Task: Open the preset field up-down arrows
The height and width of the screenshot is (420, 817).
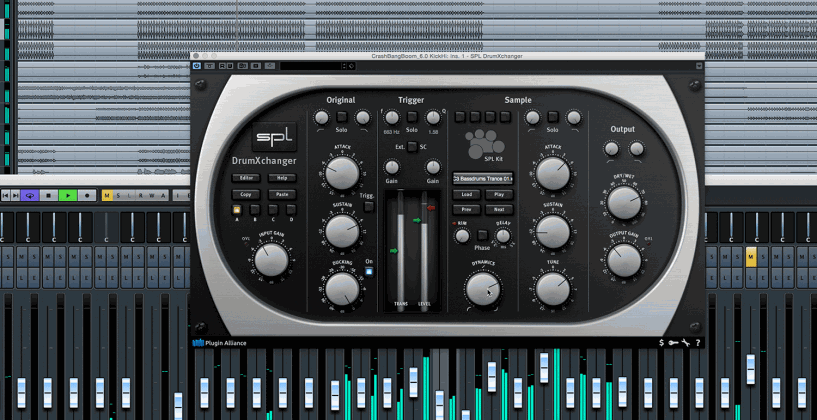Action: coord(344,66)
